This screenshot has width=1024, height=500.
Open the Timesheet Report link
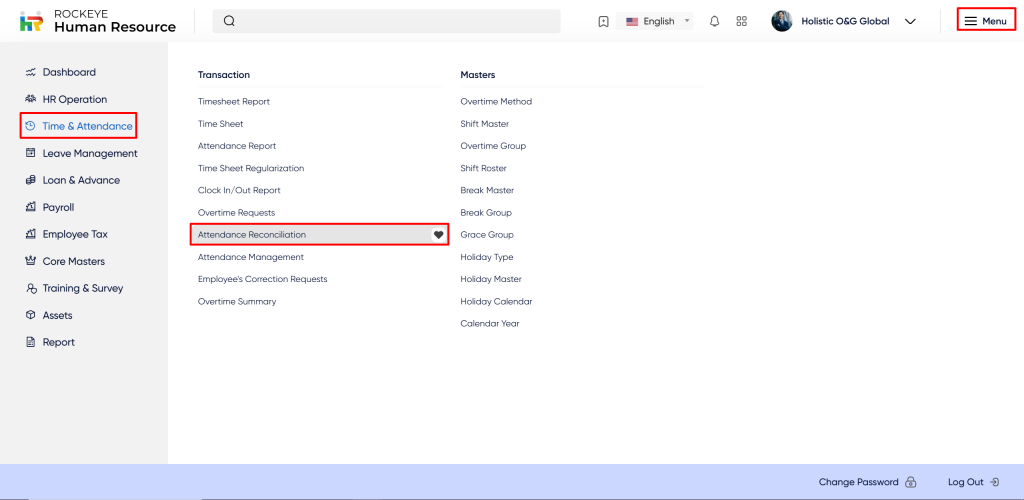(234, 101)
